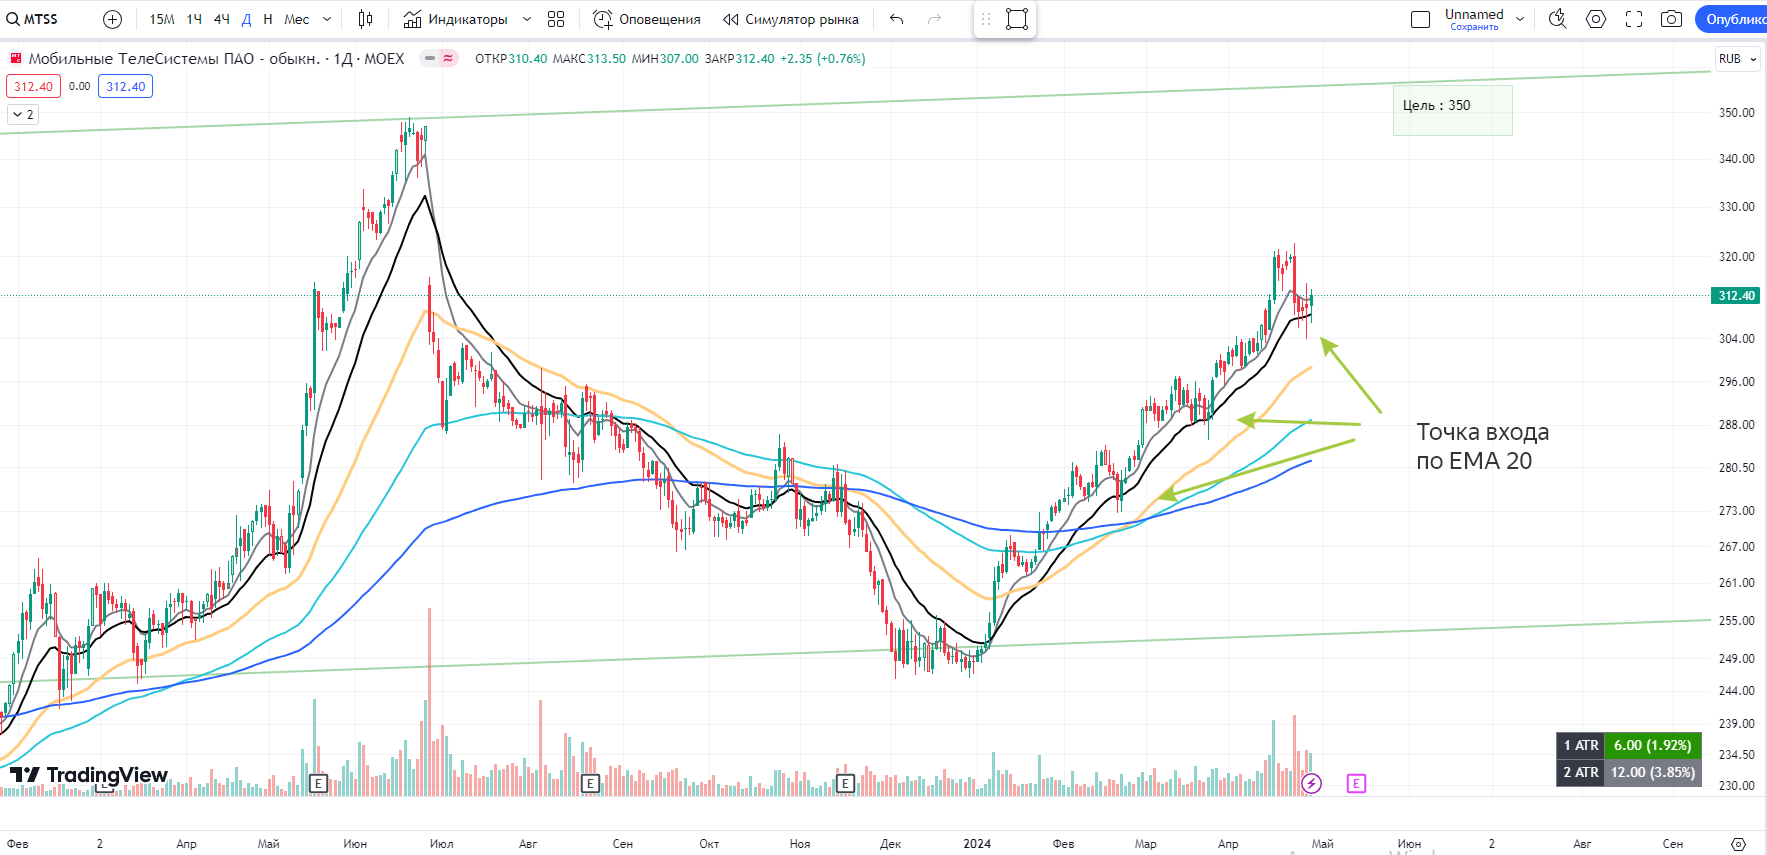Open the RUB currency dropdown
This screenshot has height=855, width=1767.
(x=1738, y=59)
